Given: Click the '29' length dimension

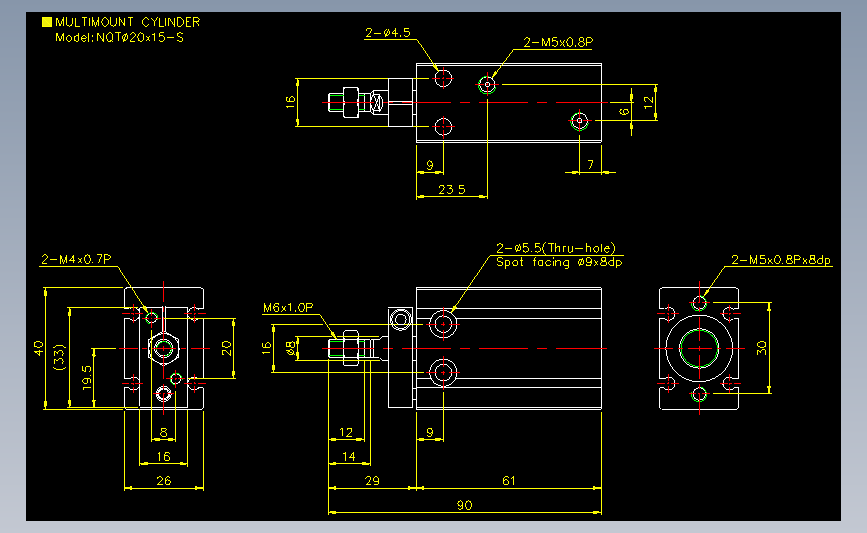Looking at the screenshot, I should coord(372,481).
